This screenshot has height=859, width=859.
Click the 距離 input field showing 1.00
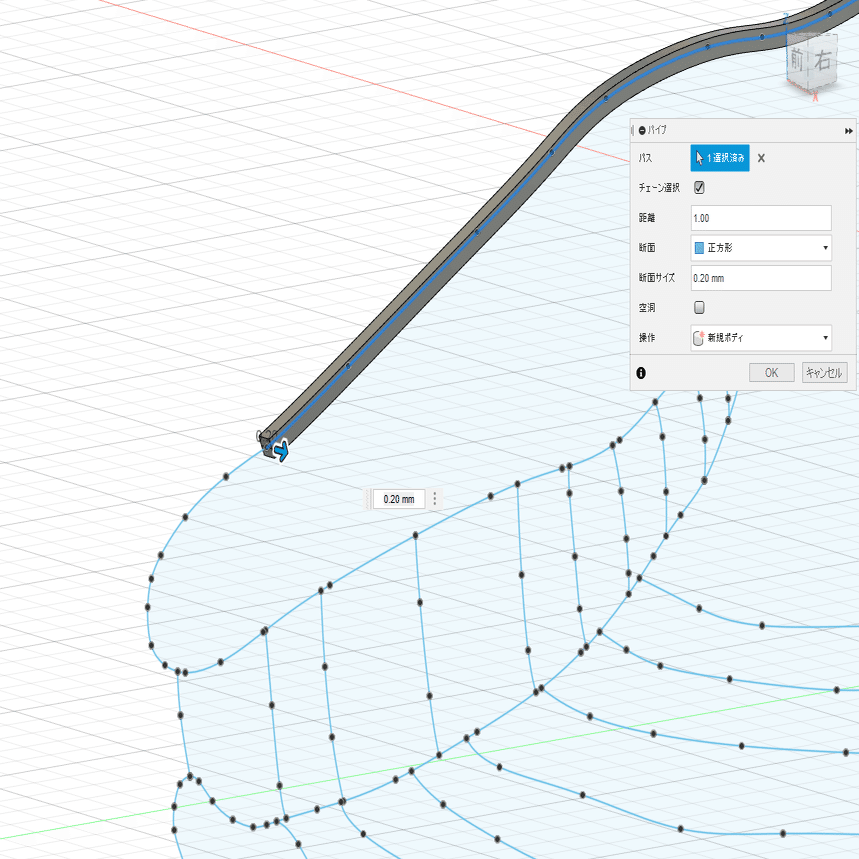(x=761, y=218)
